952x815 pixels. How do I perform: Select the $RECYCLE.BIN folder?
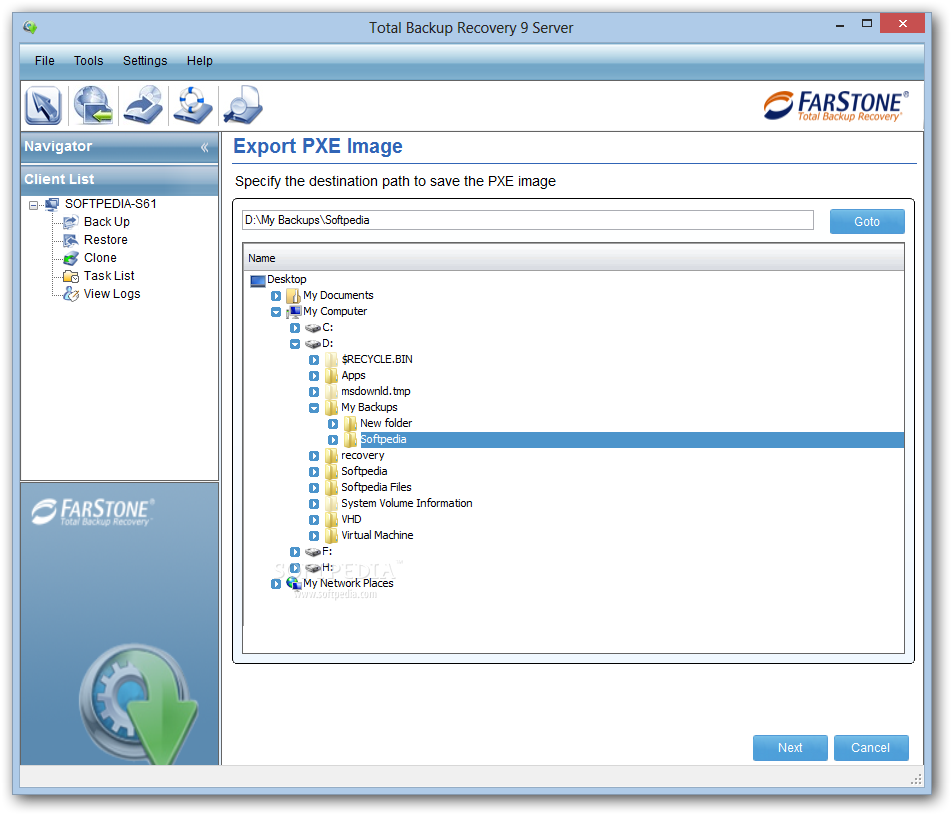(x=377, y=360)
